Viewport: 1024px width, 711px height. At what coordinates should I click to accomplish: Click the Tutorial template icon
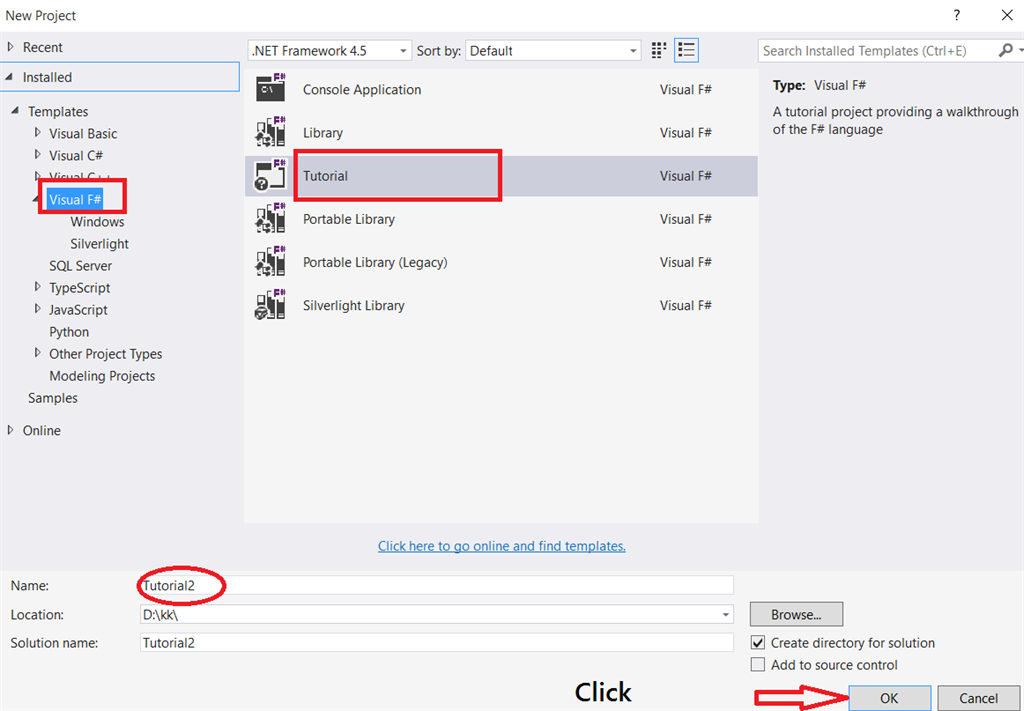tap(270, 175)
